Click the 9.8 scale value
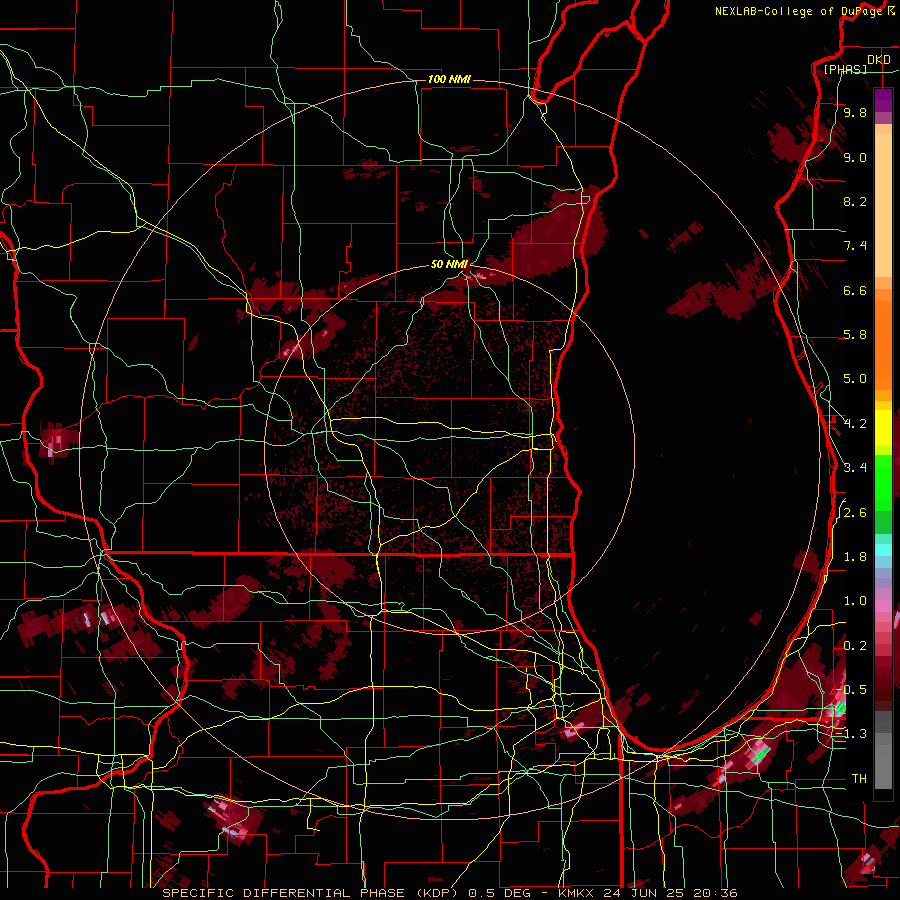900x900 pixels. 855,112
